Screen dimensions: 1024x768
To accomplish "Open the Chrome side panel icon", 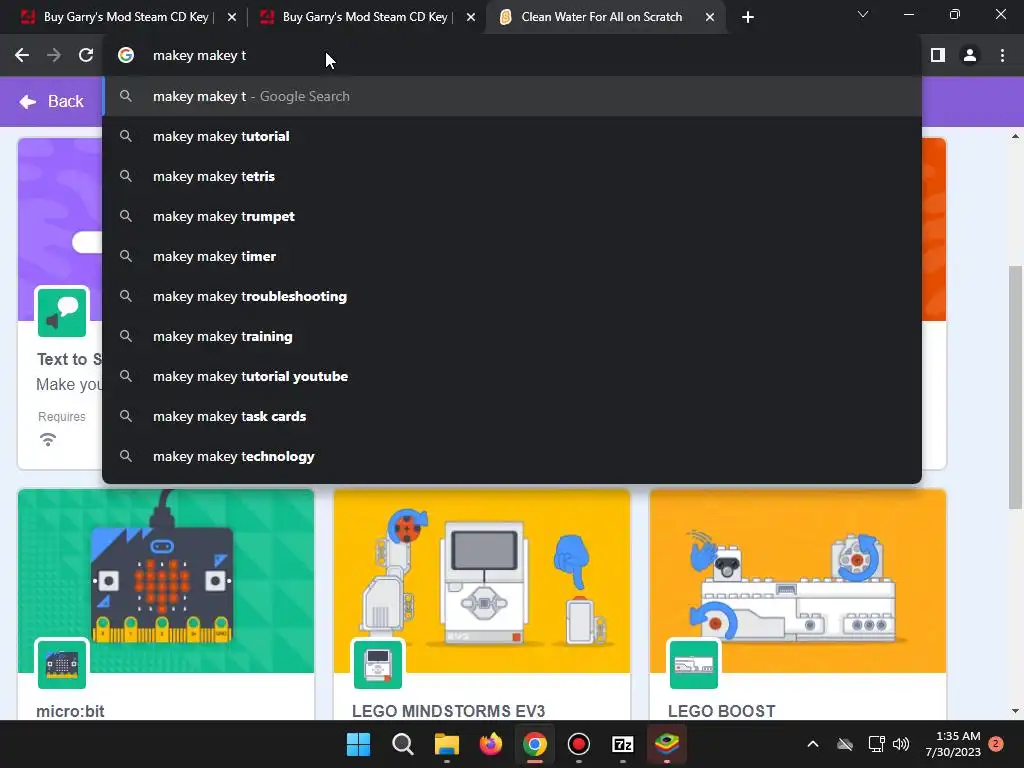I will click(x=938, y=56).
